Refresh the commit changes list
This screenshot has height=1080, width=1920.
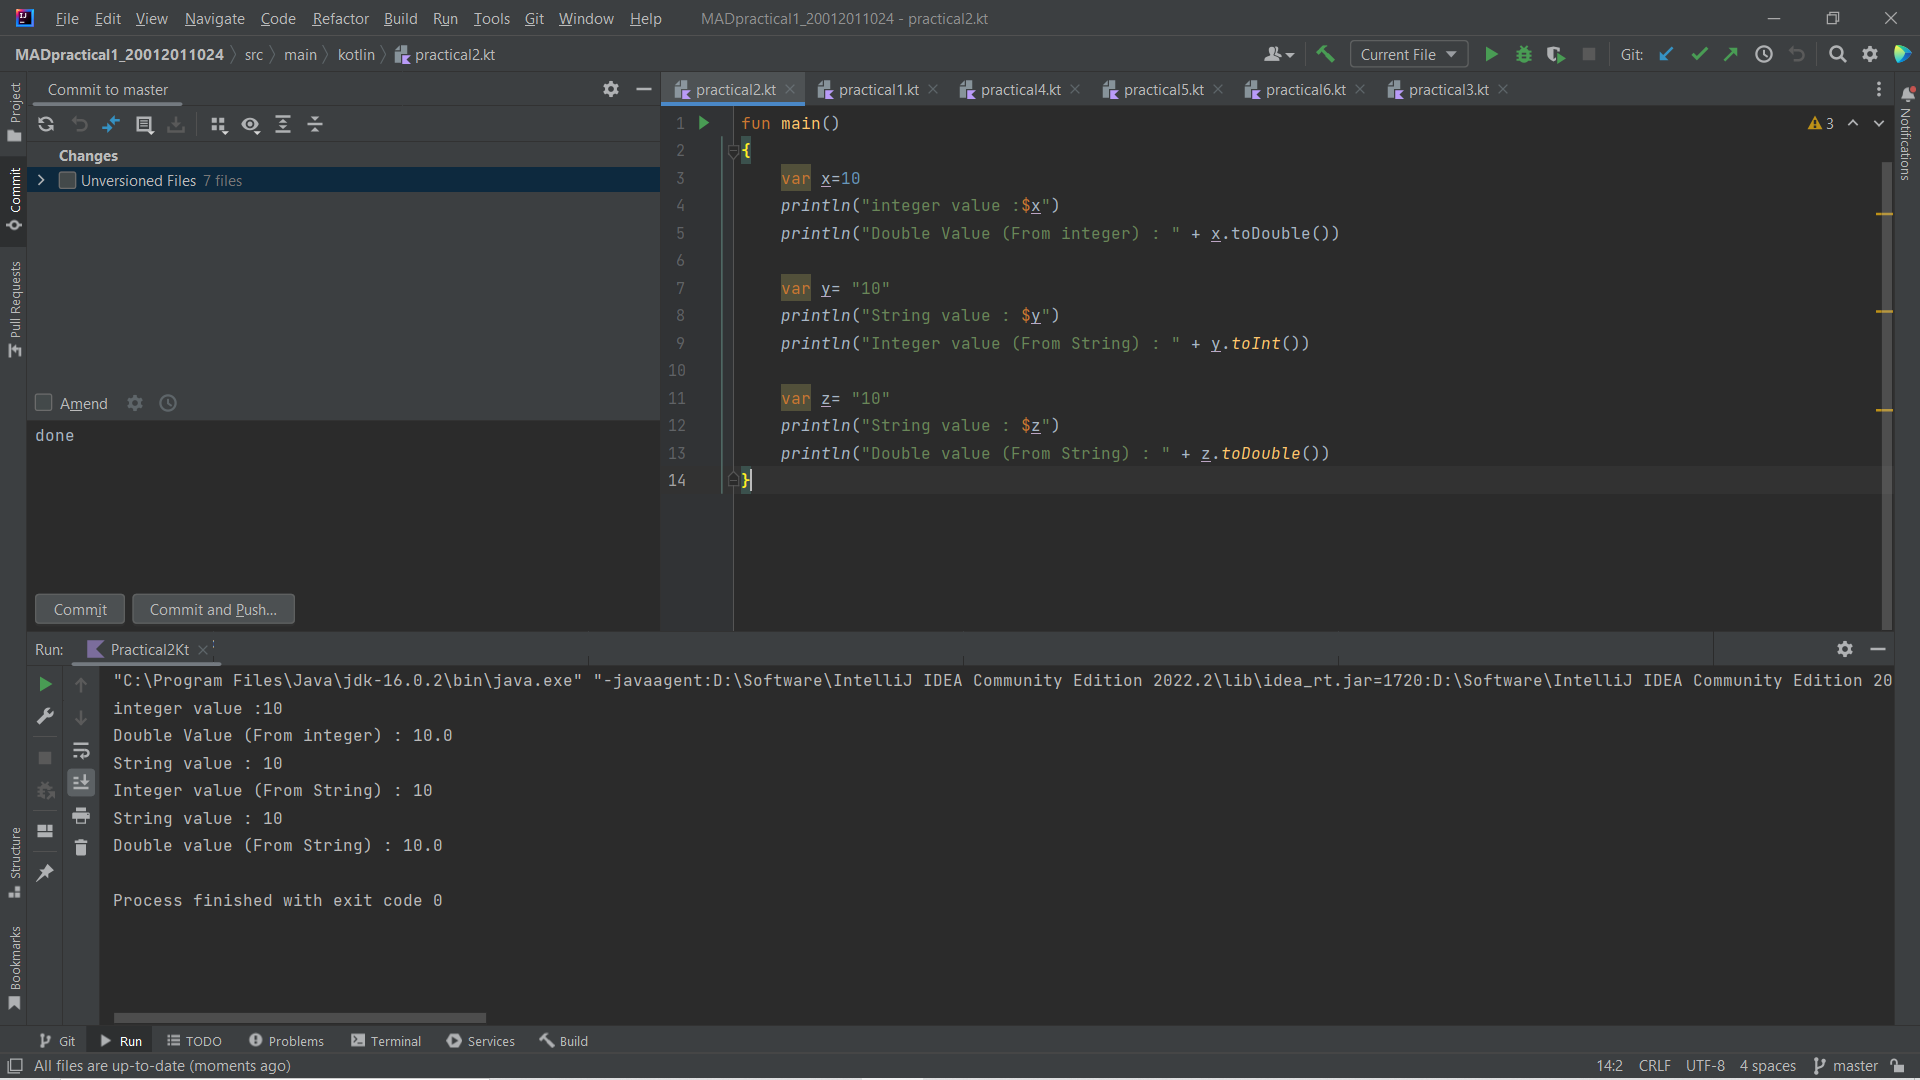coord(46,124)
